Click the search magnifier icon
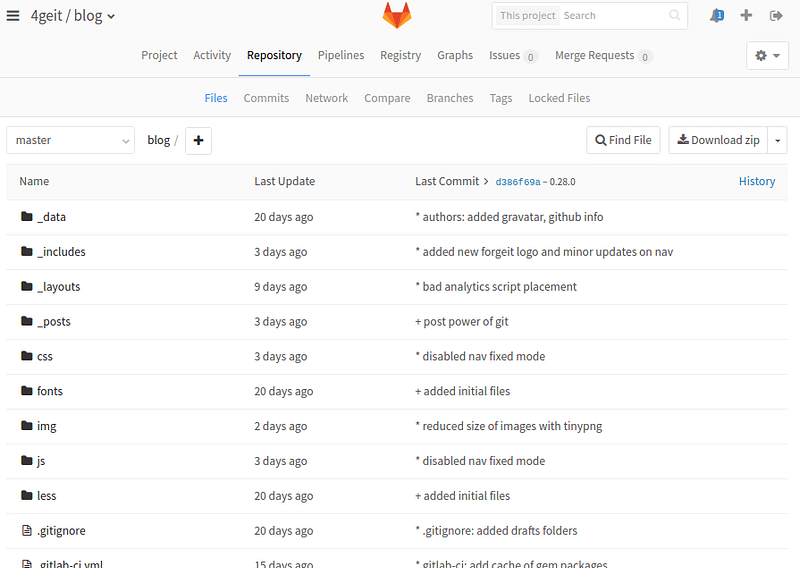Image resolution: width=800 pixels, height=568 pixels. point(674,15)
